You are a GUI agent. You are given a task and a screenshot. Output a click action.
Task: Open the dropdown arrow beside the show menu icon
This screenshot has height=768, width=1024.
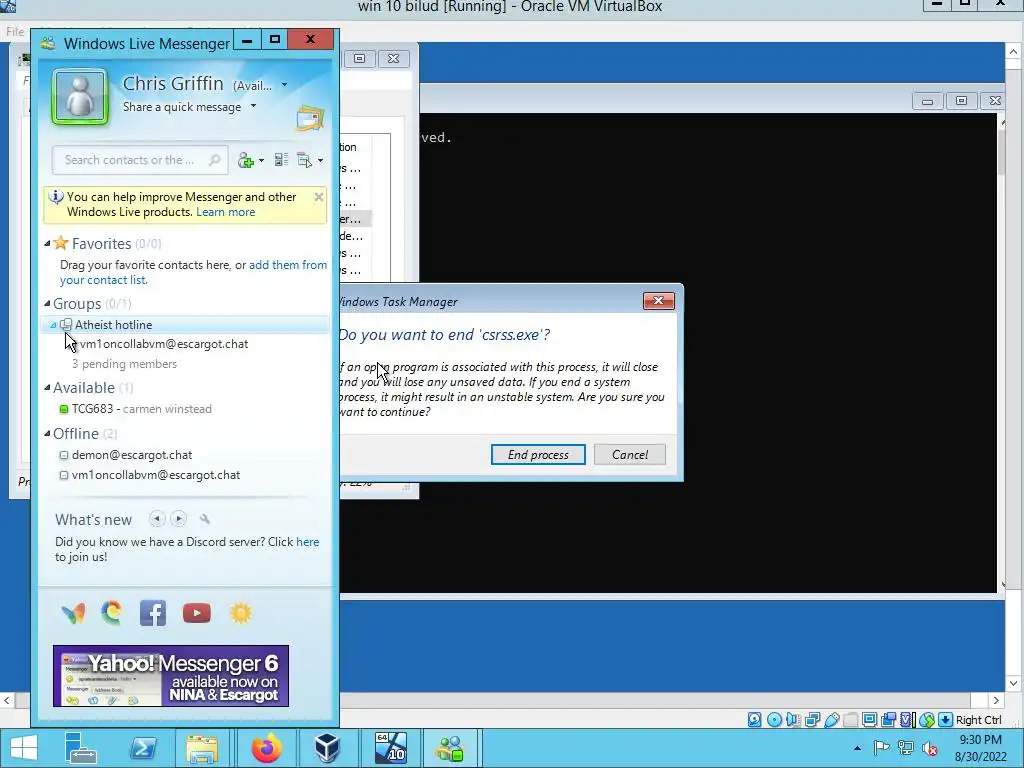tap(320, 161)
